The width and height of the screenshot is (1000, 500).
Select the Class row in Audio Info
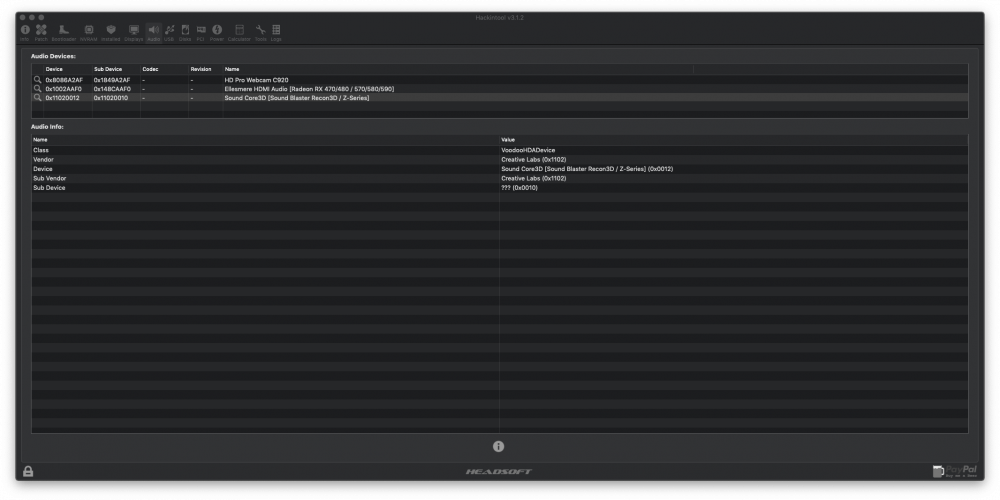point(500,150)
